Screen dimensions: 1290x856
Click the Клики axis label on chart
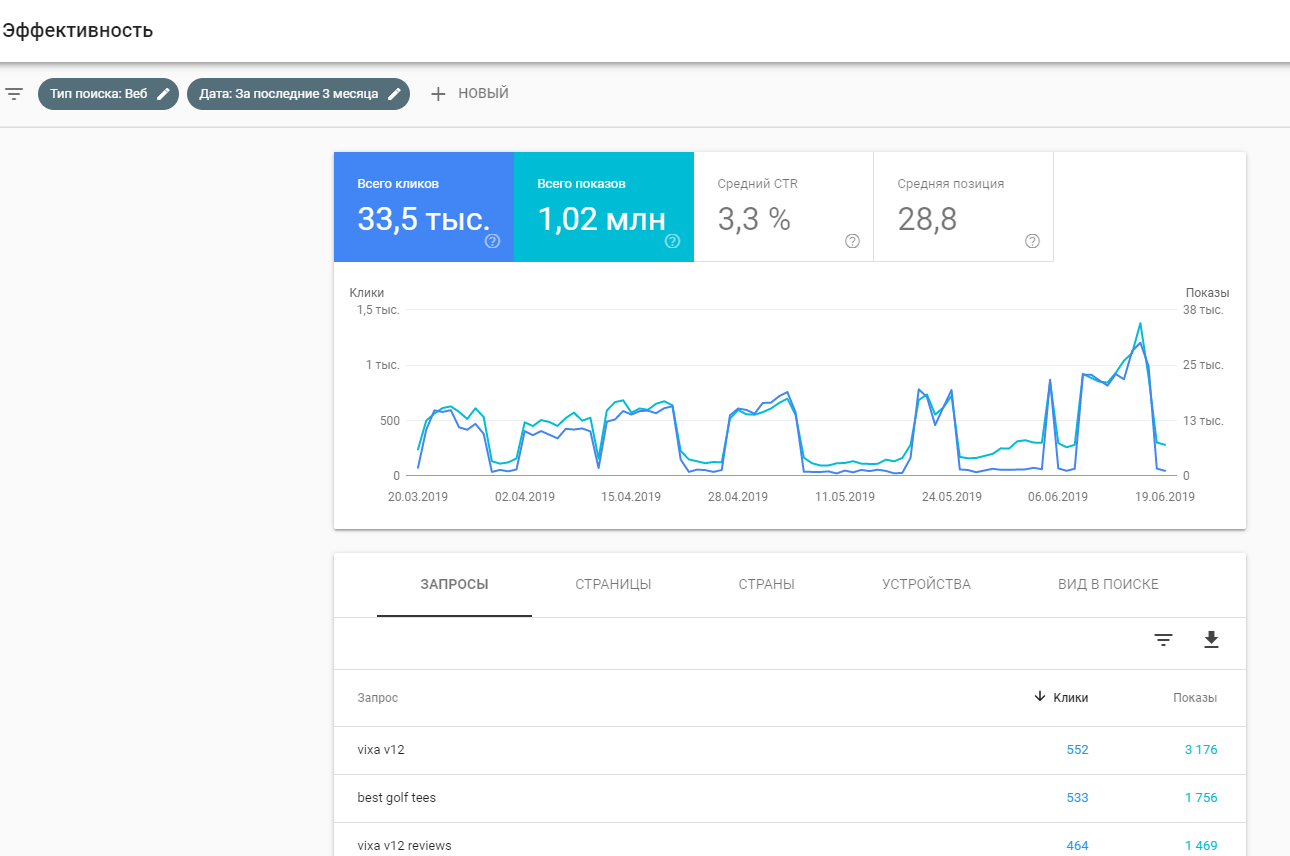tap(367, 293)
